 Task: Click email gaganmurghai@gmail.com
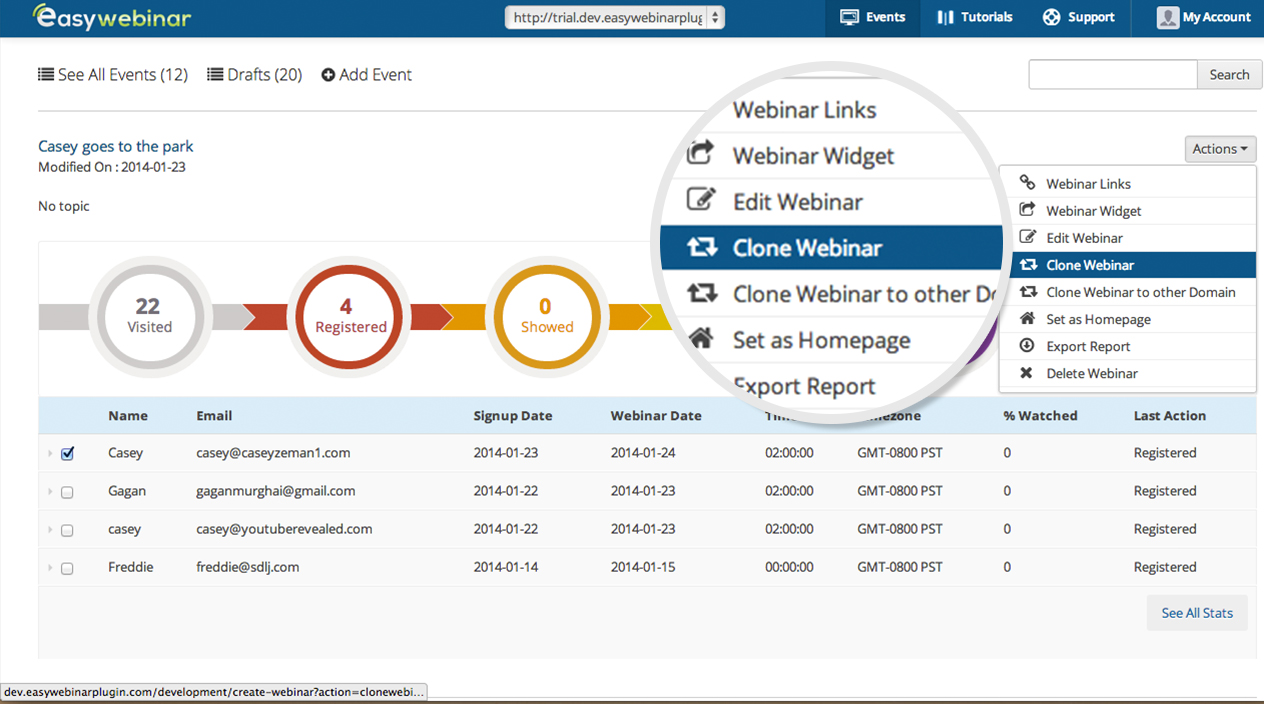click(276, 491)
